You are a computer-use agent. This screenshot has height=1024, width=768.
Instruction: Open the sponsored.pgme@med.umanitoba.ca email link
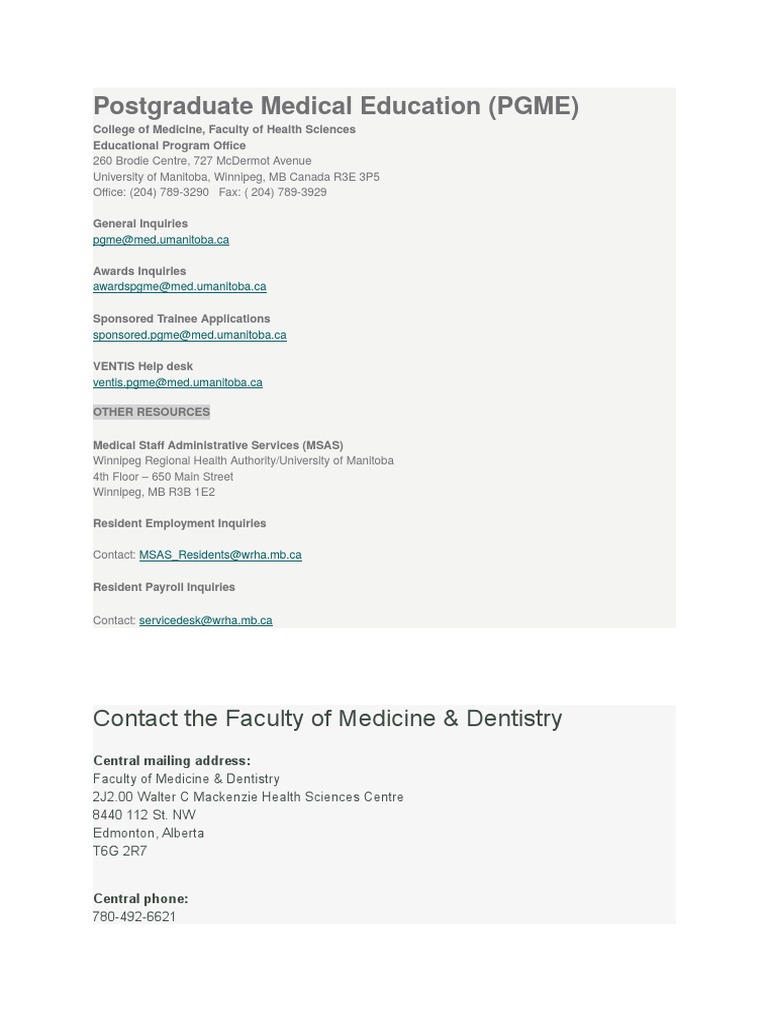[189, 335]
